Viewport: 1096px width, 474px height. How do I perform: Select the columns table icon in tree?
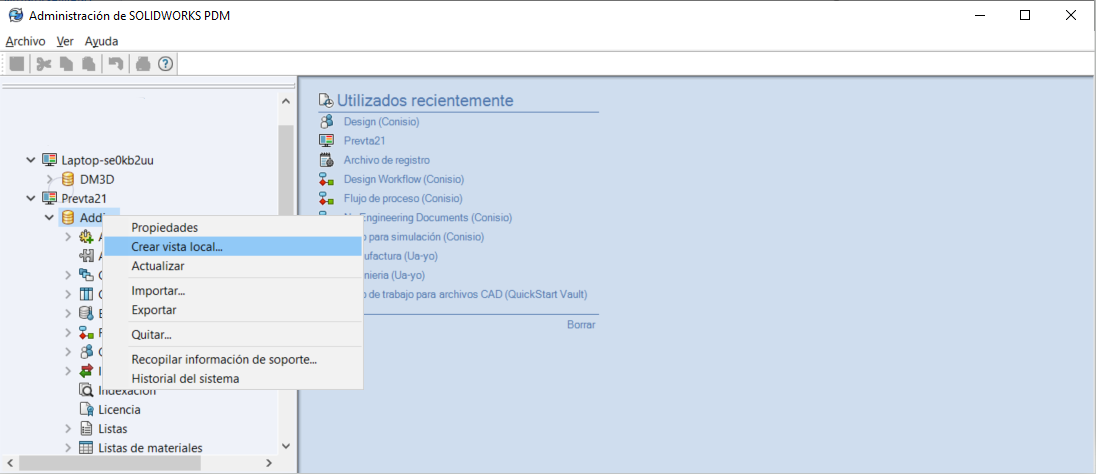coord(87,294)
